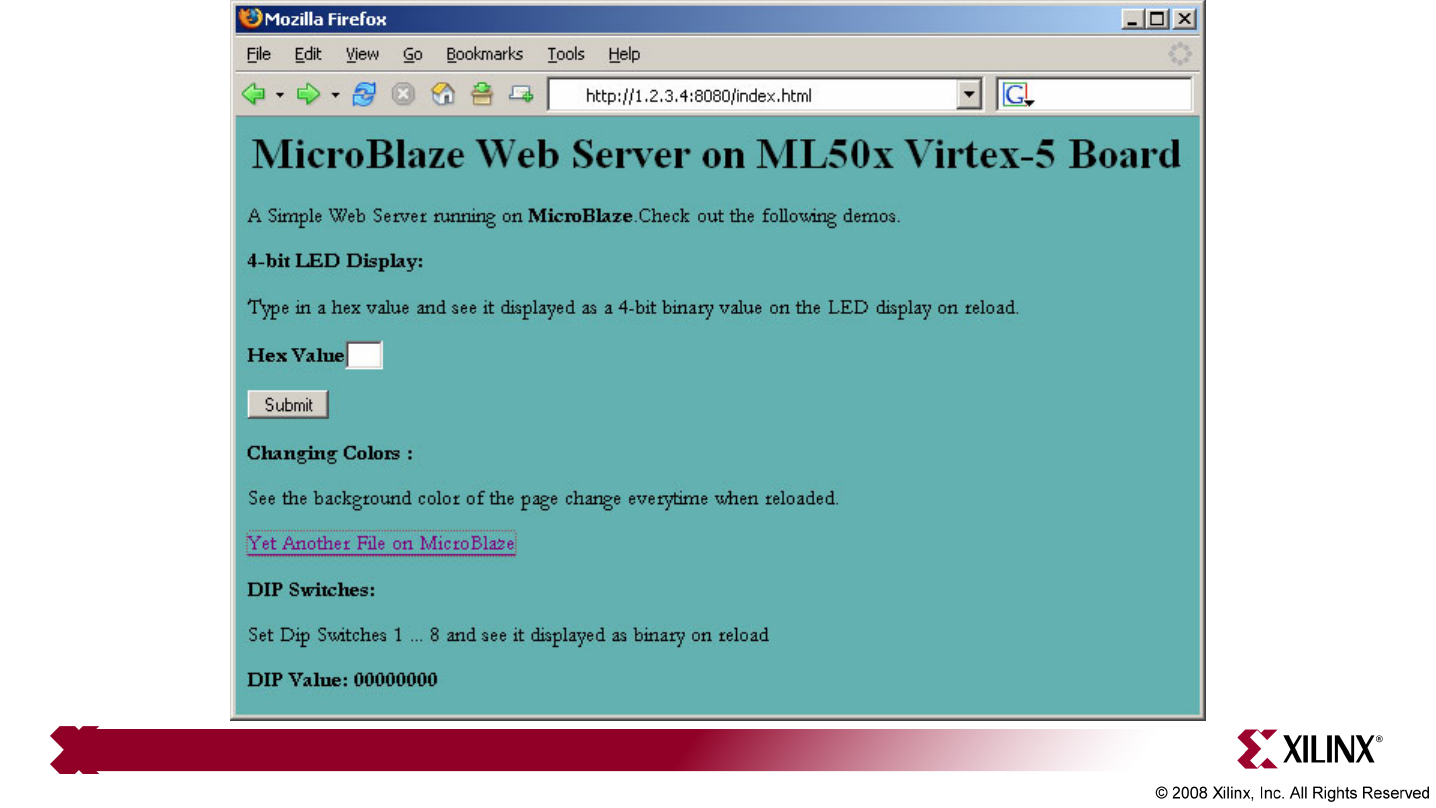Click the Submit button
The height and width of the screenshot is (808, 1436).
point(288,405)
